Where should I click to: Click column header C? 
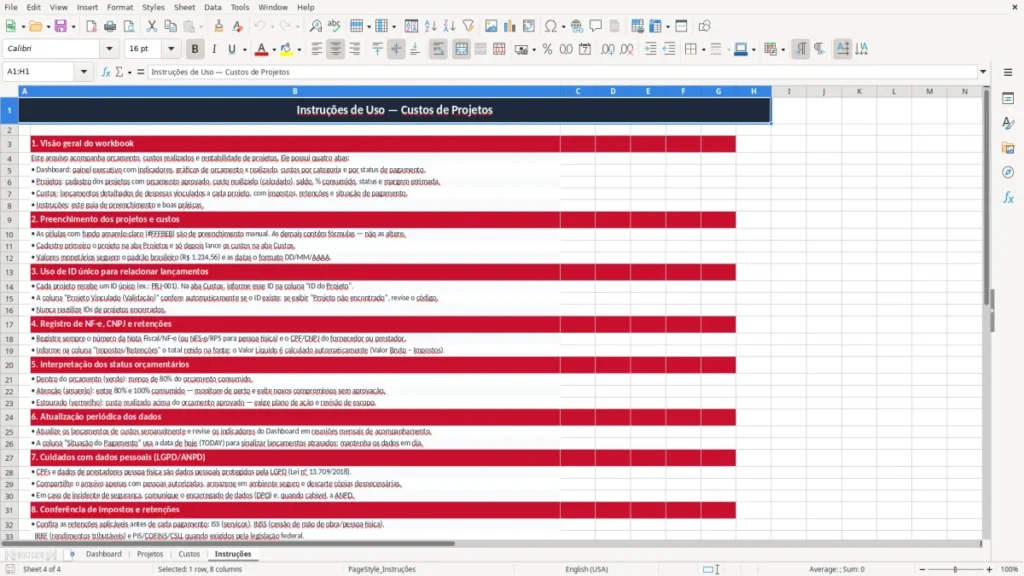pos(578,91)
